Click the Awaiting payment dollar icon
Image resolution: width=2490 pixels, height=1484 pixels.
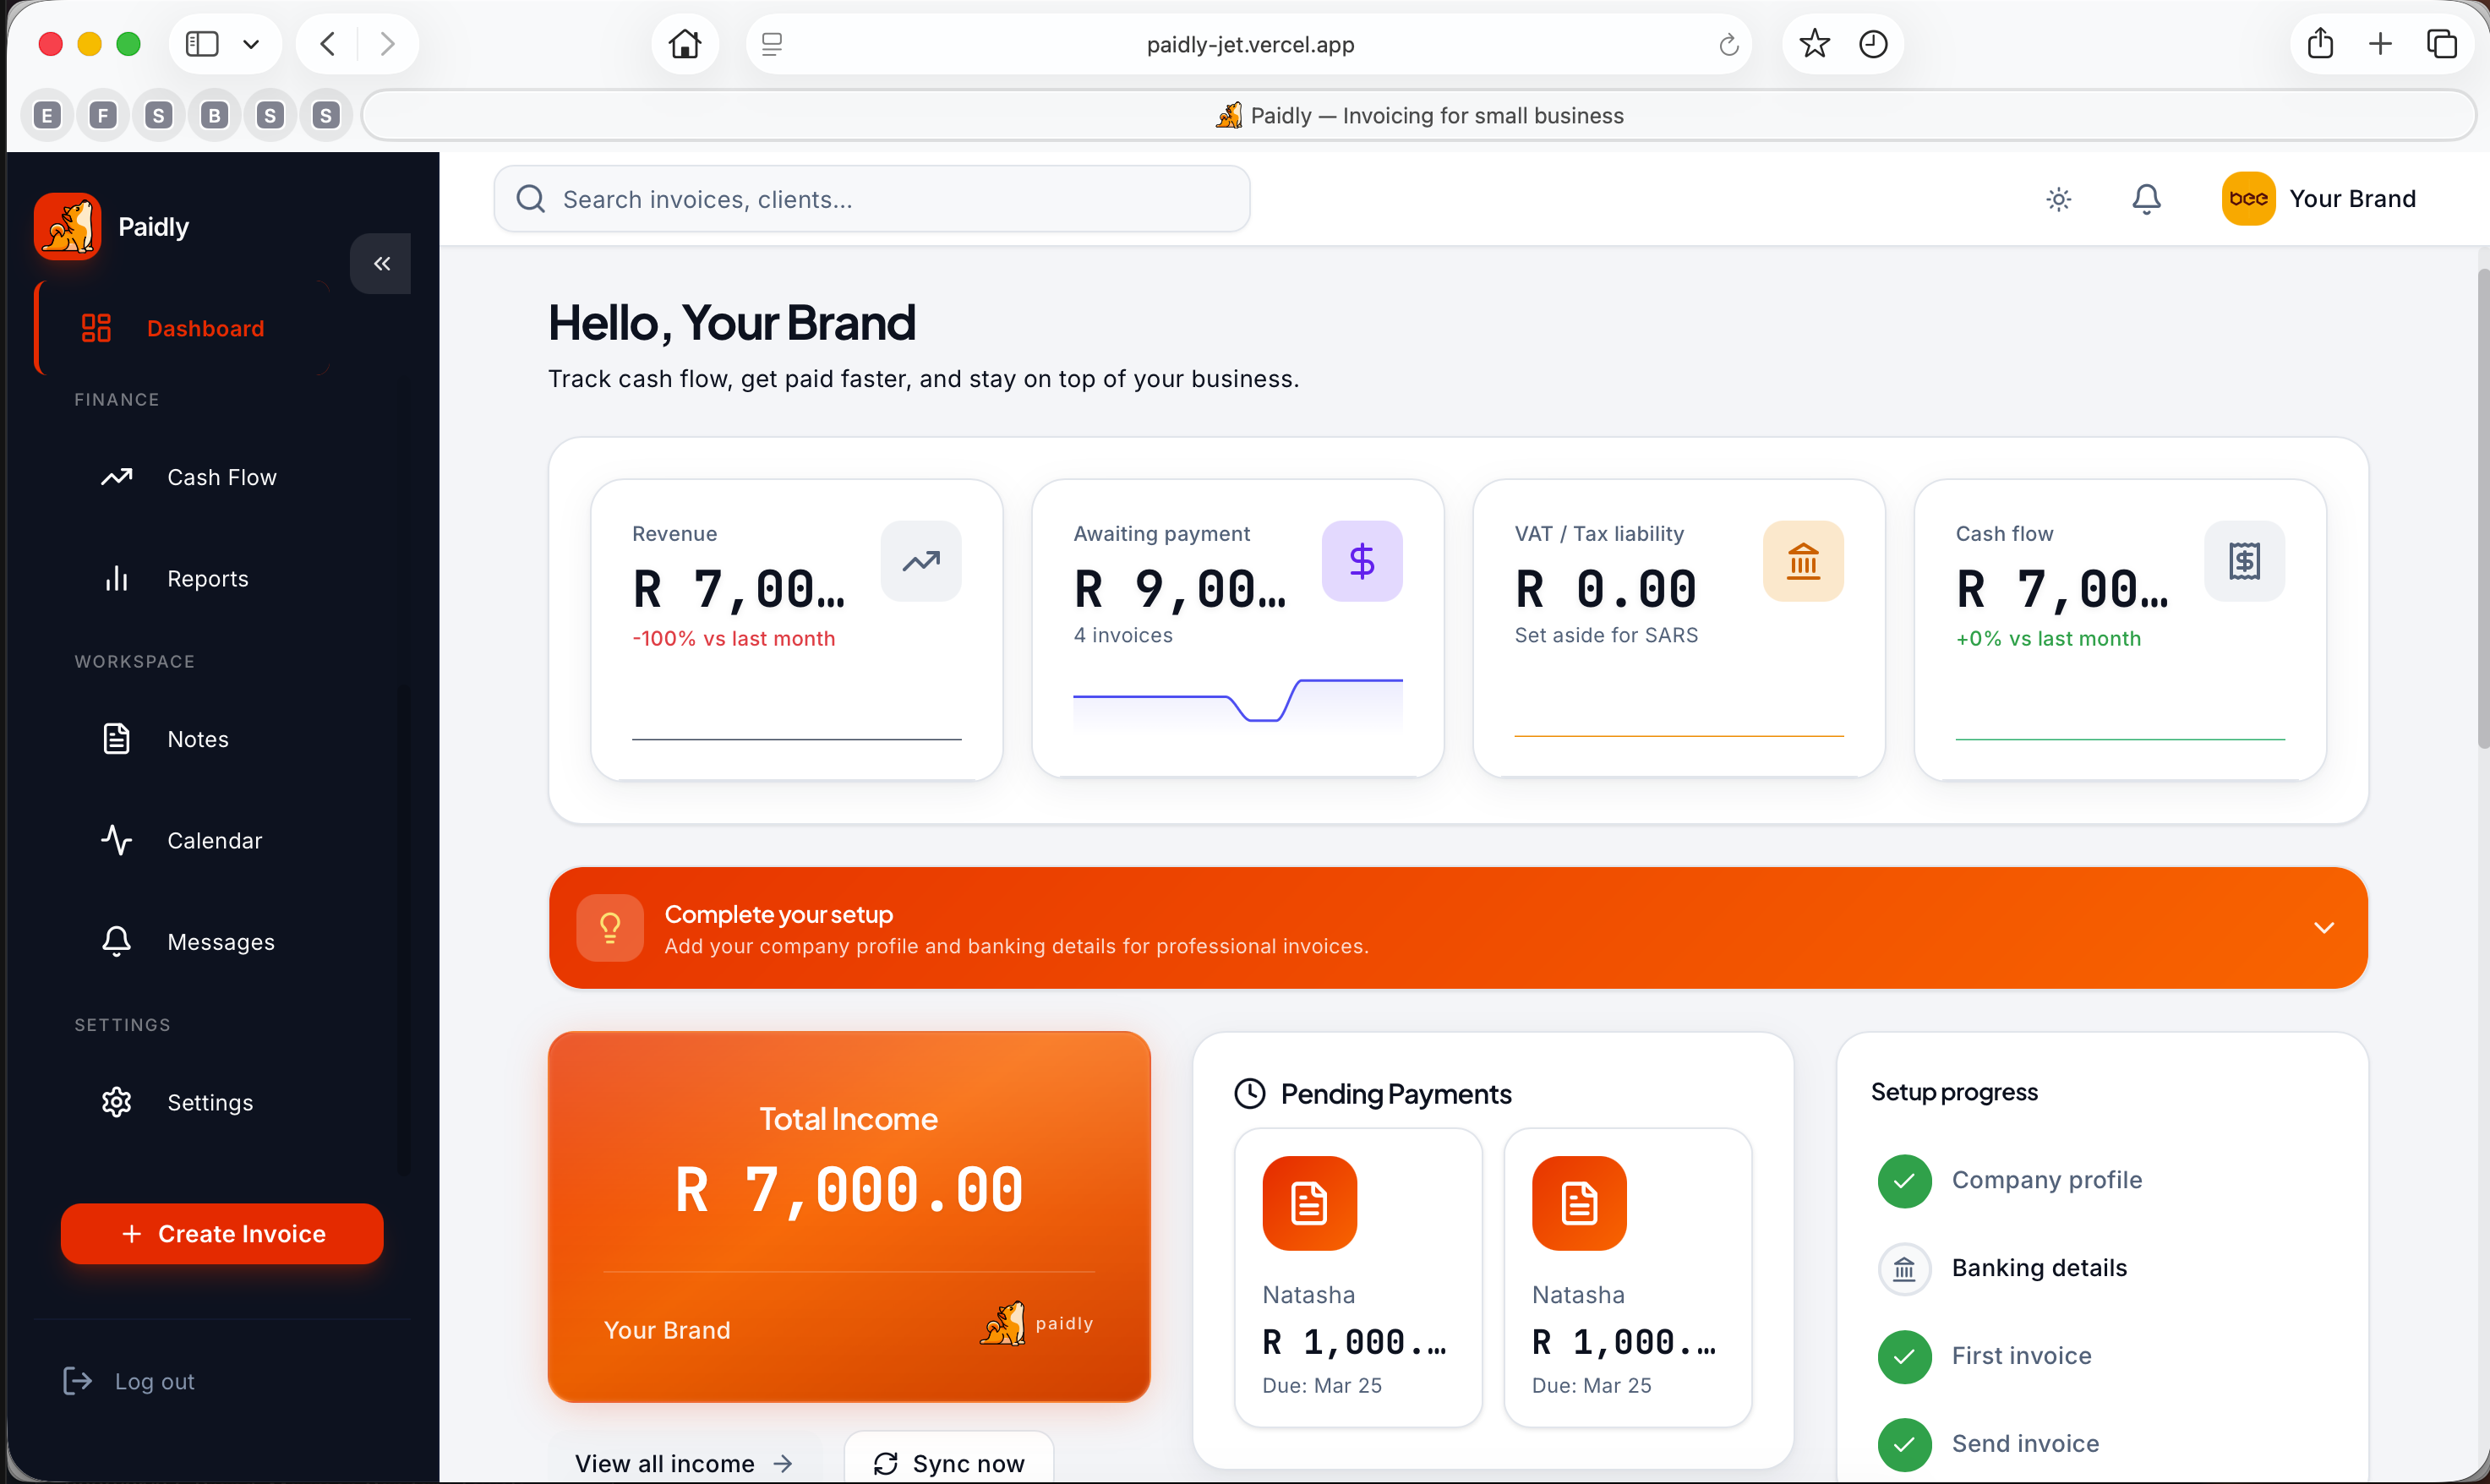[1362, 561]
